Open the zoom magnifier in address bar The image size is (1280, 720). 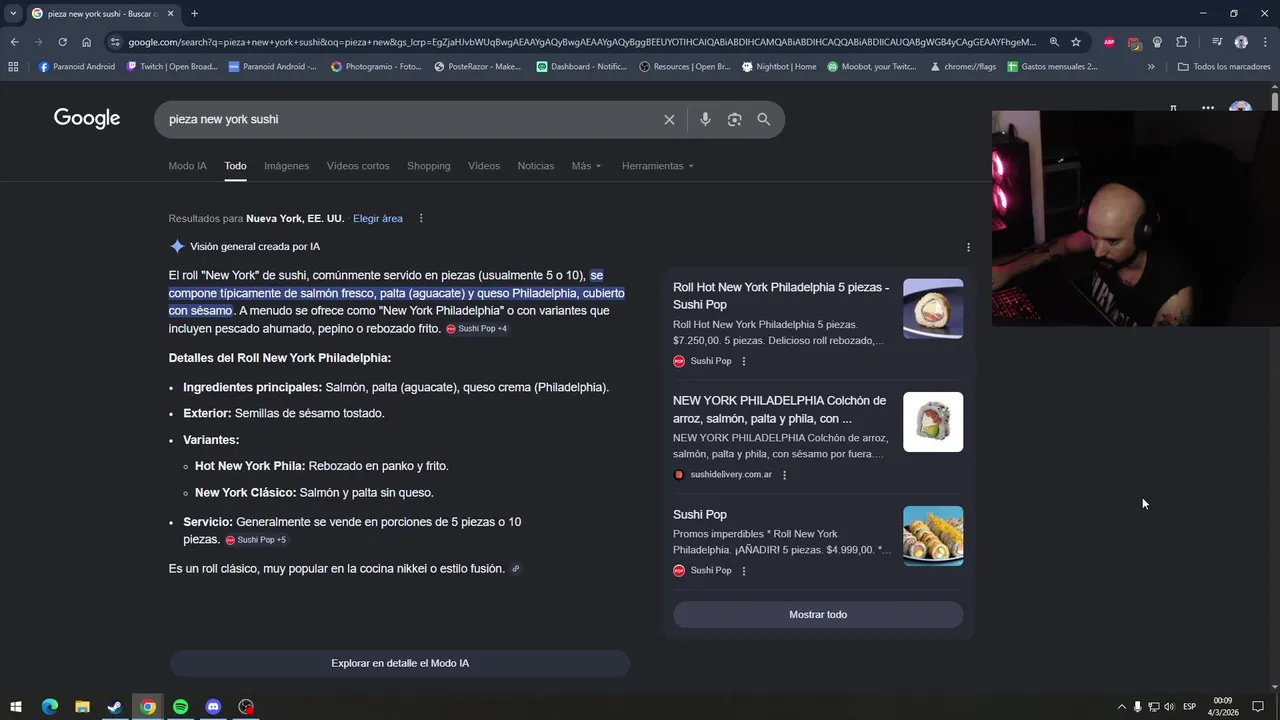pyautogui.click(x=1054, y=42)
